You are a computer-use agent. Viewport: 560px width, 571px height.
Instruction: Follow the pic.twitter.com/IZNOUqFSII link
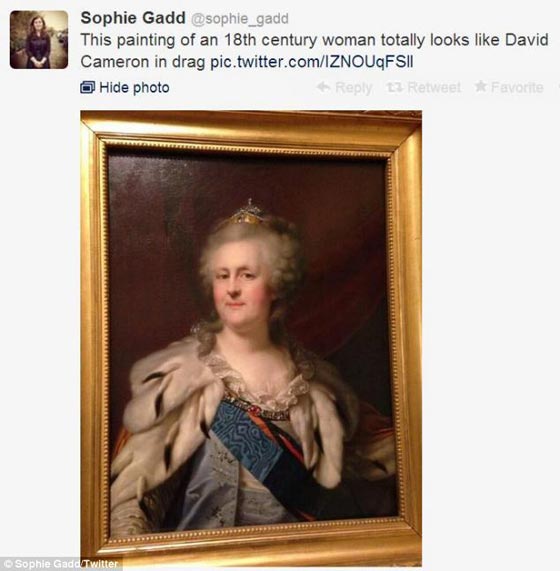[312, 62]
